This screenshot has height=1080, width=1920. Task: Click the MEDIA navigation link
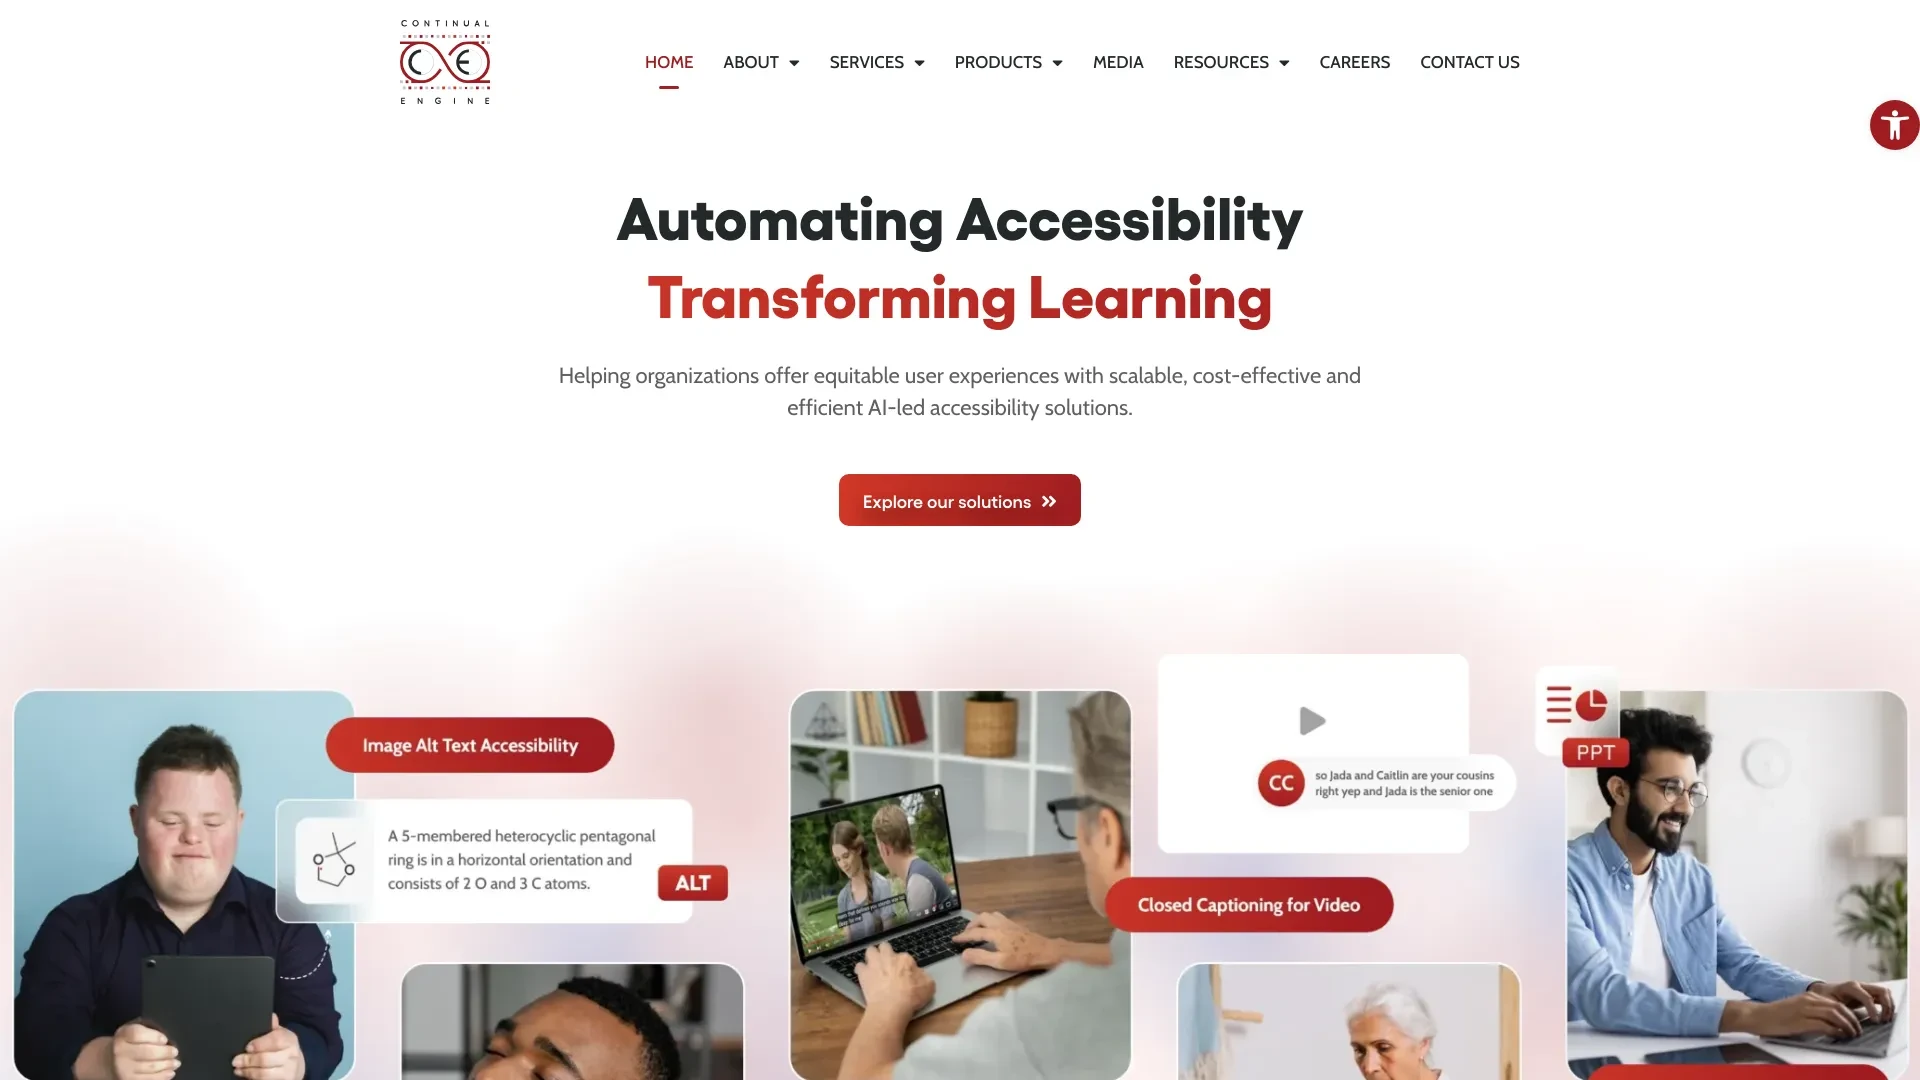click(1118, 62)
